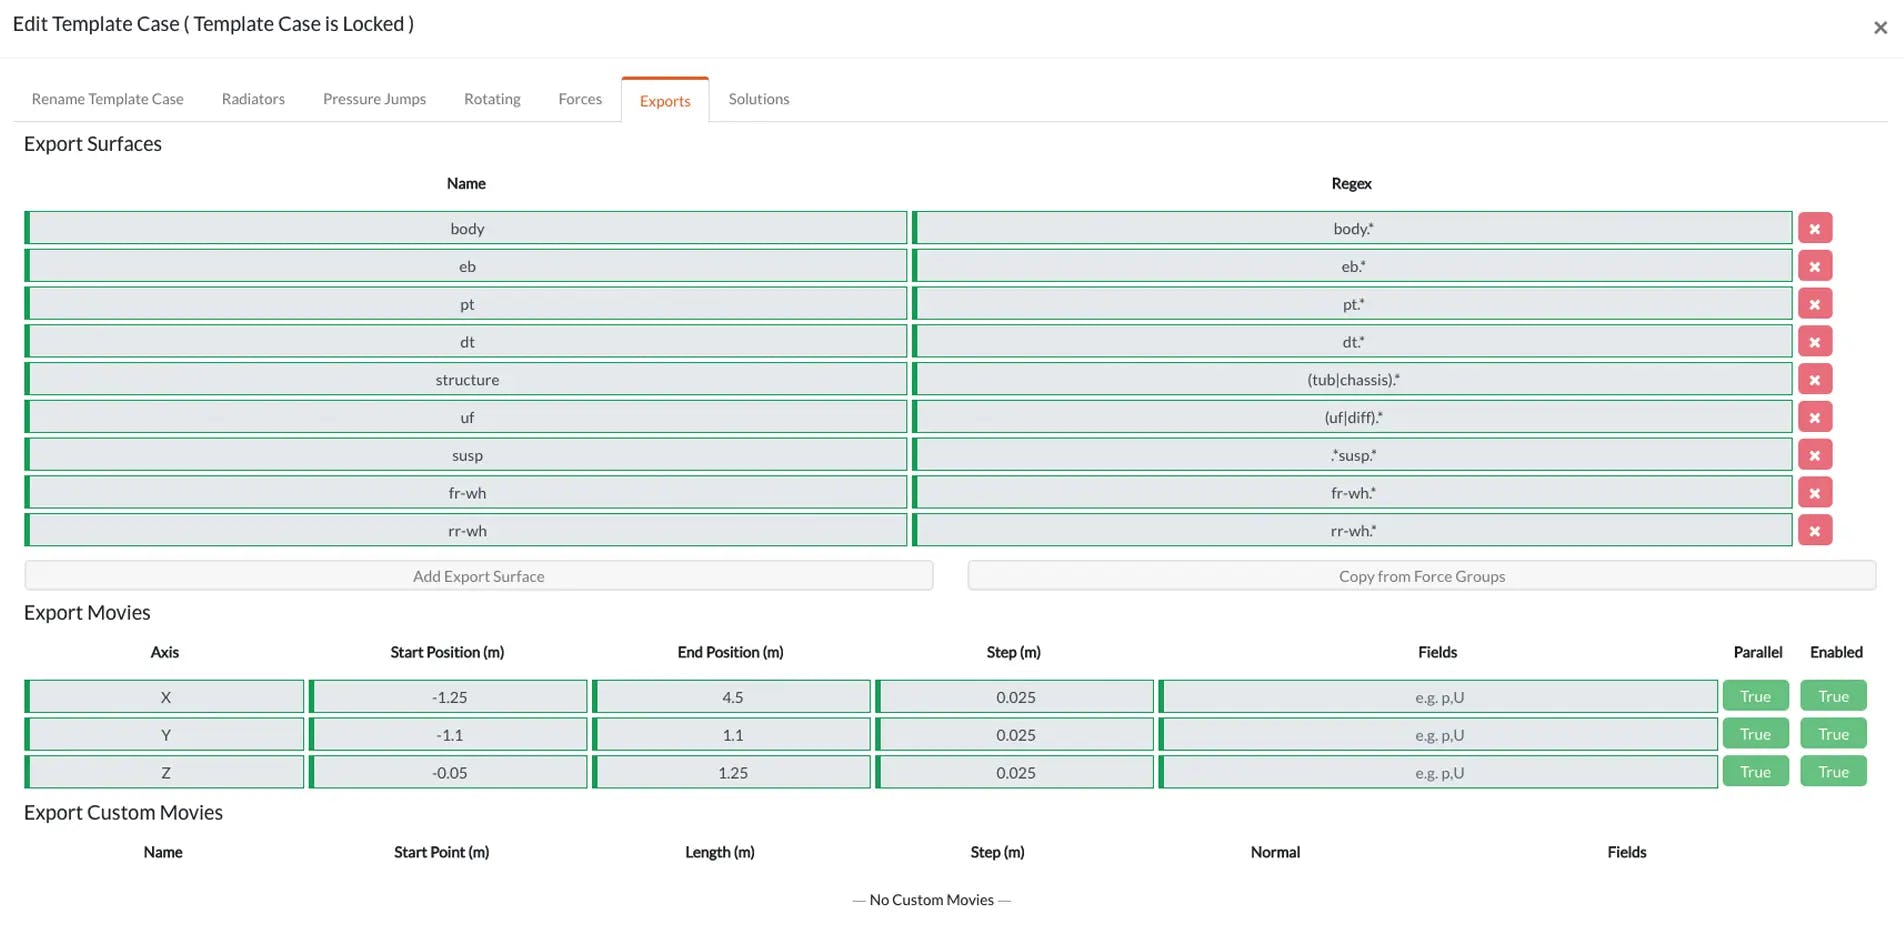Open the Pressure Jumps tab
1904x927 pixels.
point(374,99)
